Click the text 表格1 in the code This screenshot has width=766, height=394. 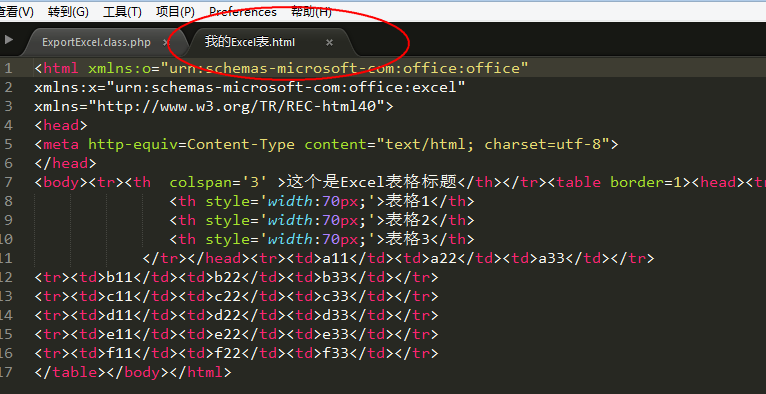[407, 202]
